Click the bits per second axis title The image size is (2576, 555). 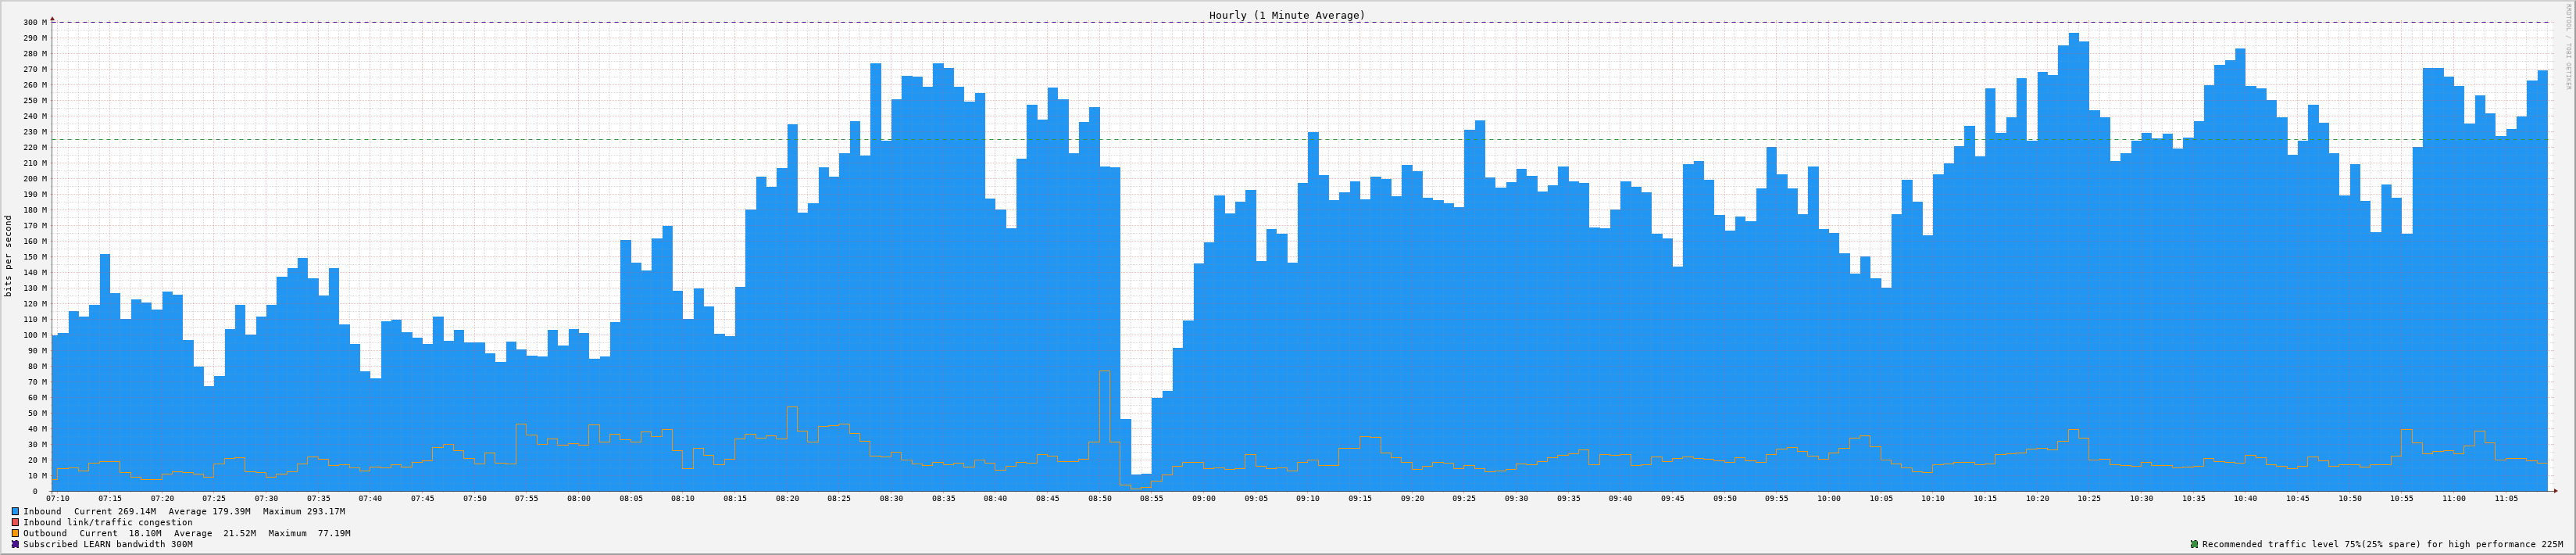click(x=9, y=256)
